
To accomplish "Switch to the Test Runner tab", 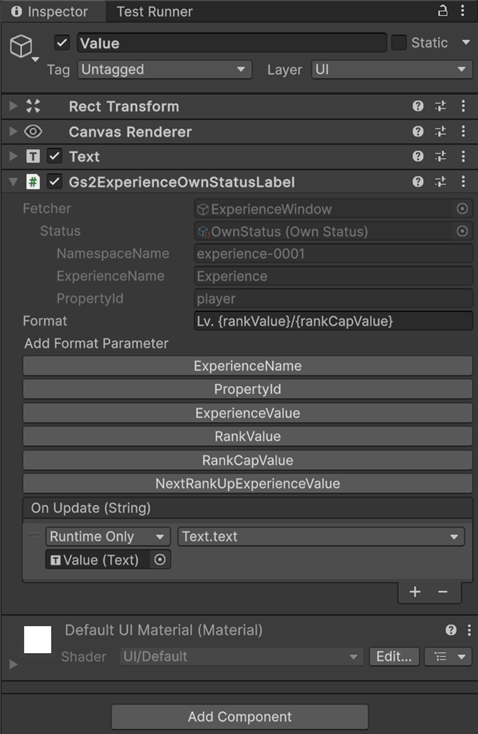I will pos(154,11).
